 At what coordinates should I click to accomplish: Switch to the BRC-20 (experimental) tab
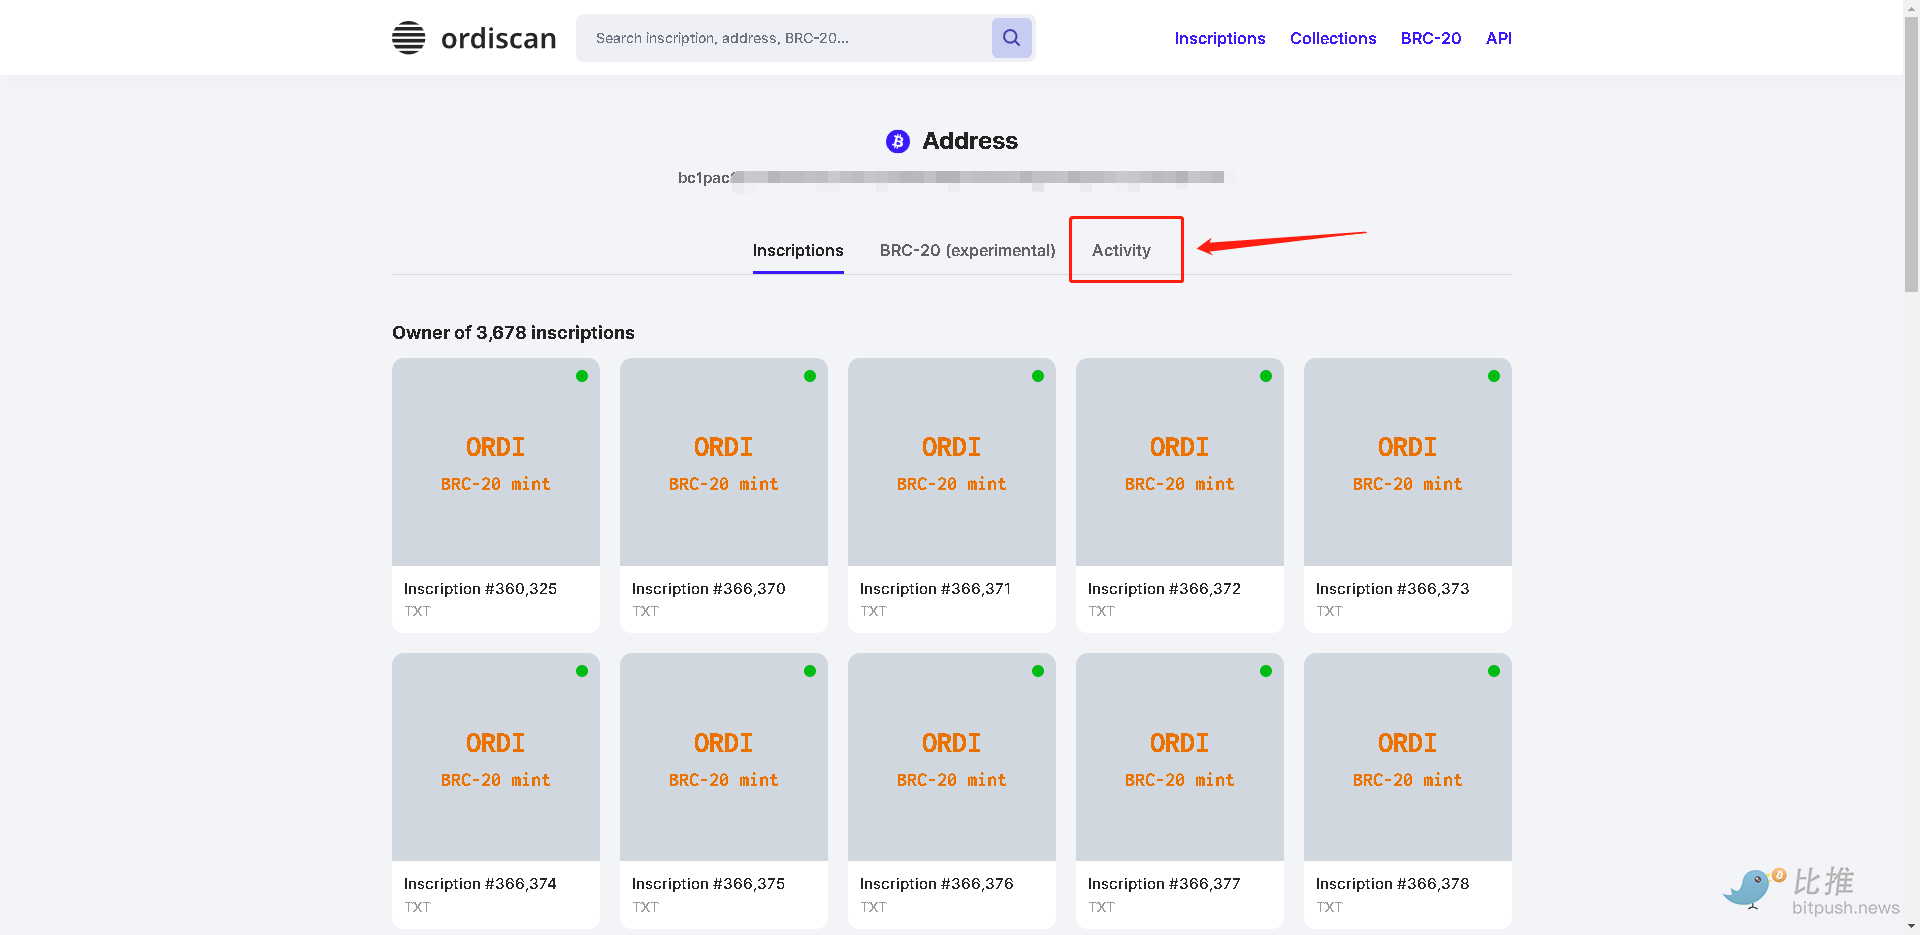pos(967,250)
